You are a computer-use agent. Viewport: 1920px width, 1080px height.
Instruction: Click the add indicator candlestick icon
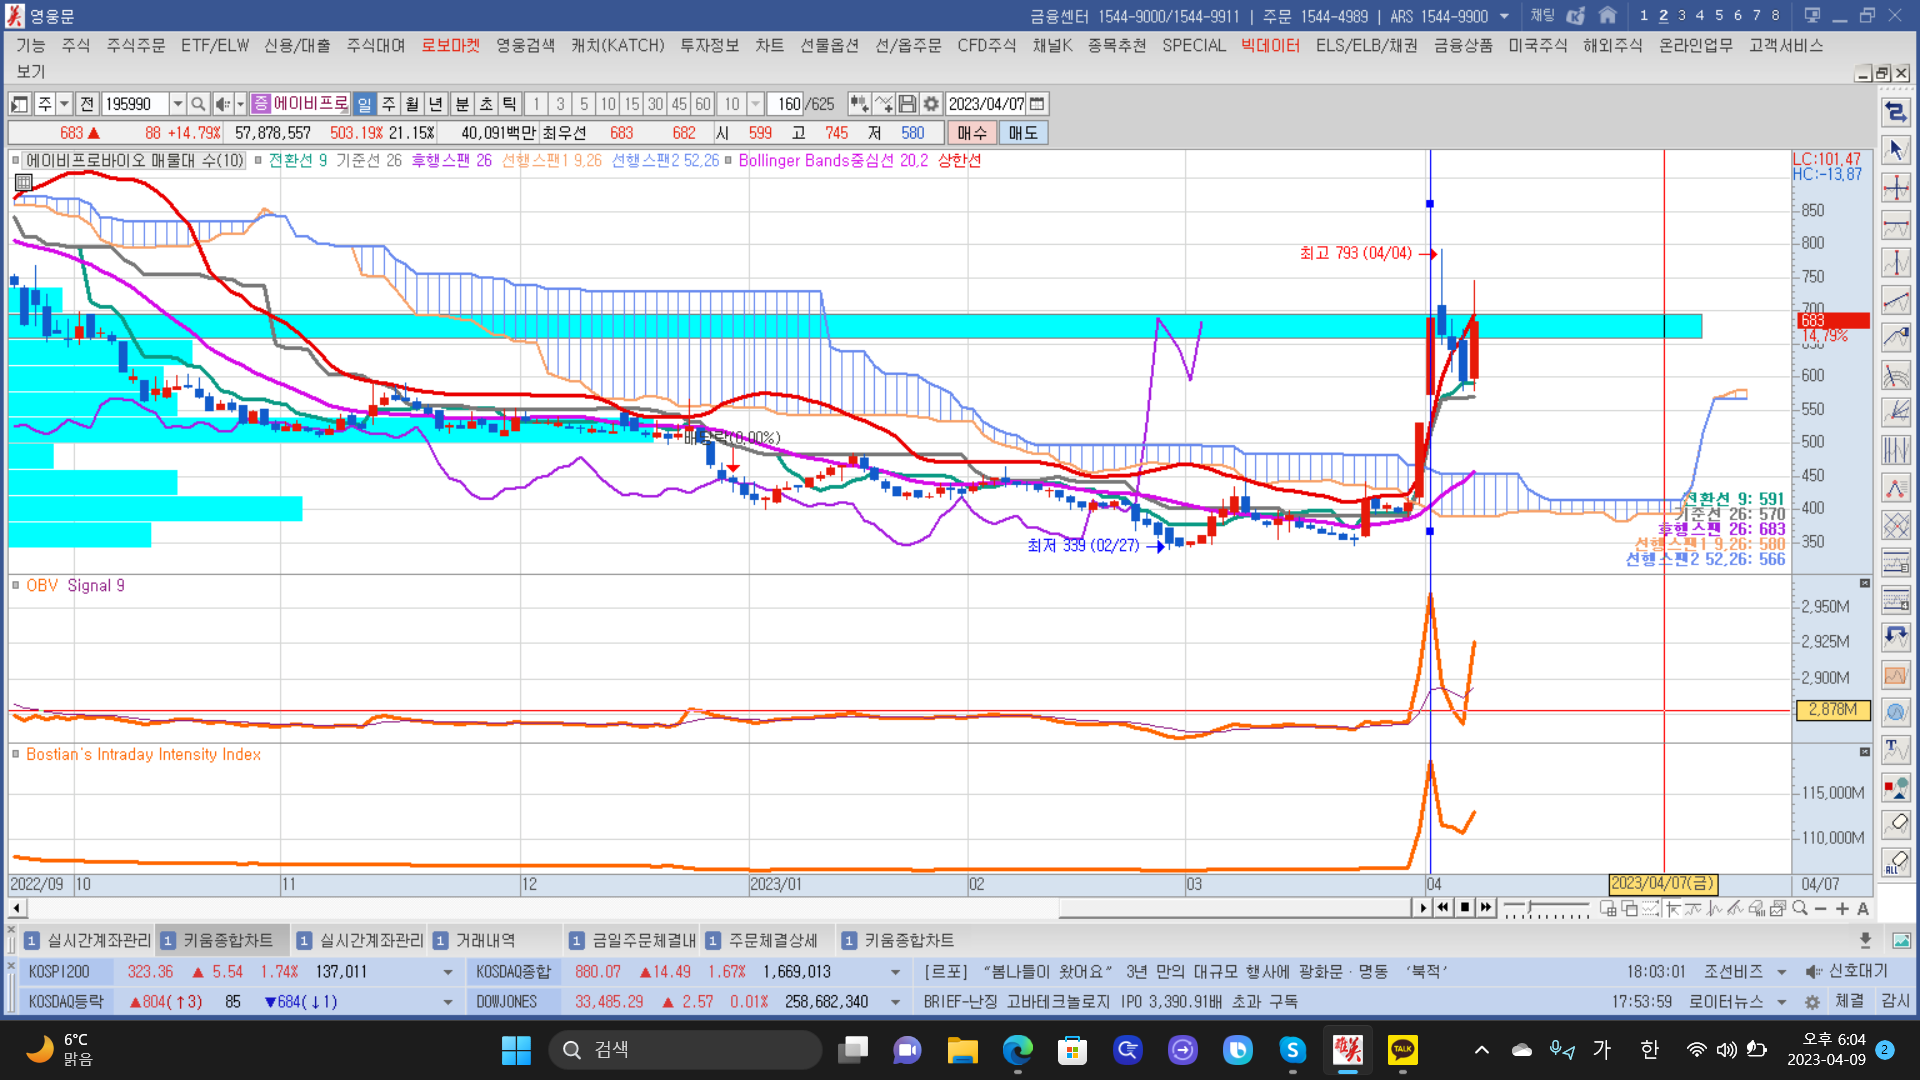858,104
